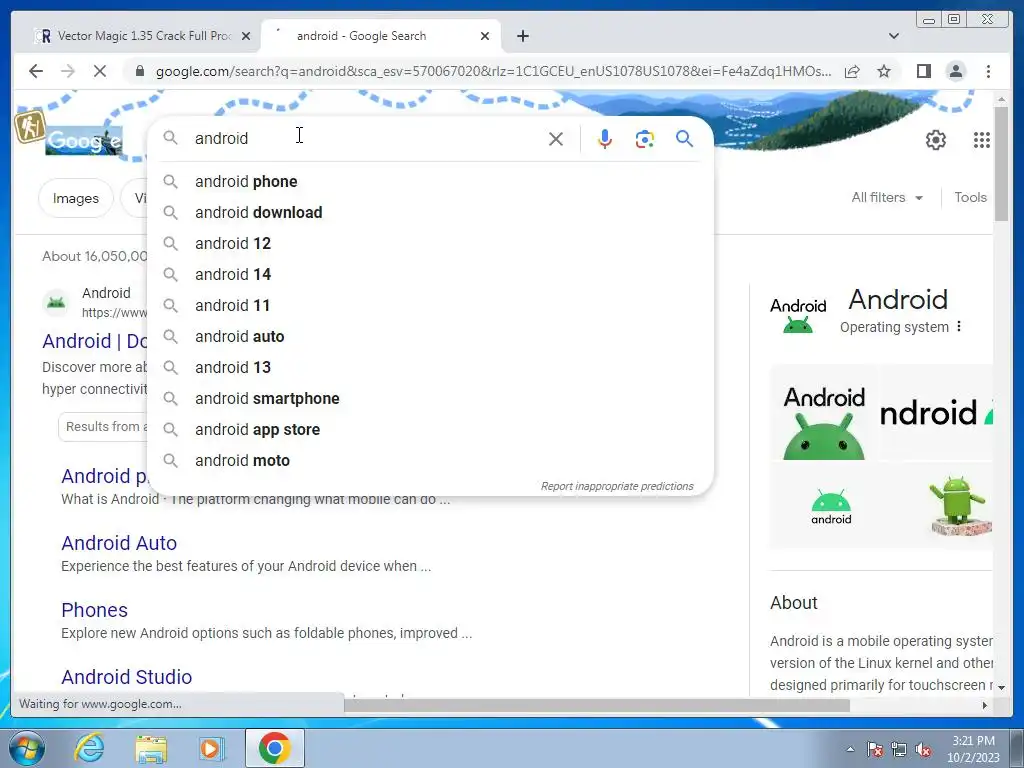The height and width of the screenshot is (768, 1024).
Task: Choose suggestion android 14
Action: 431,274
